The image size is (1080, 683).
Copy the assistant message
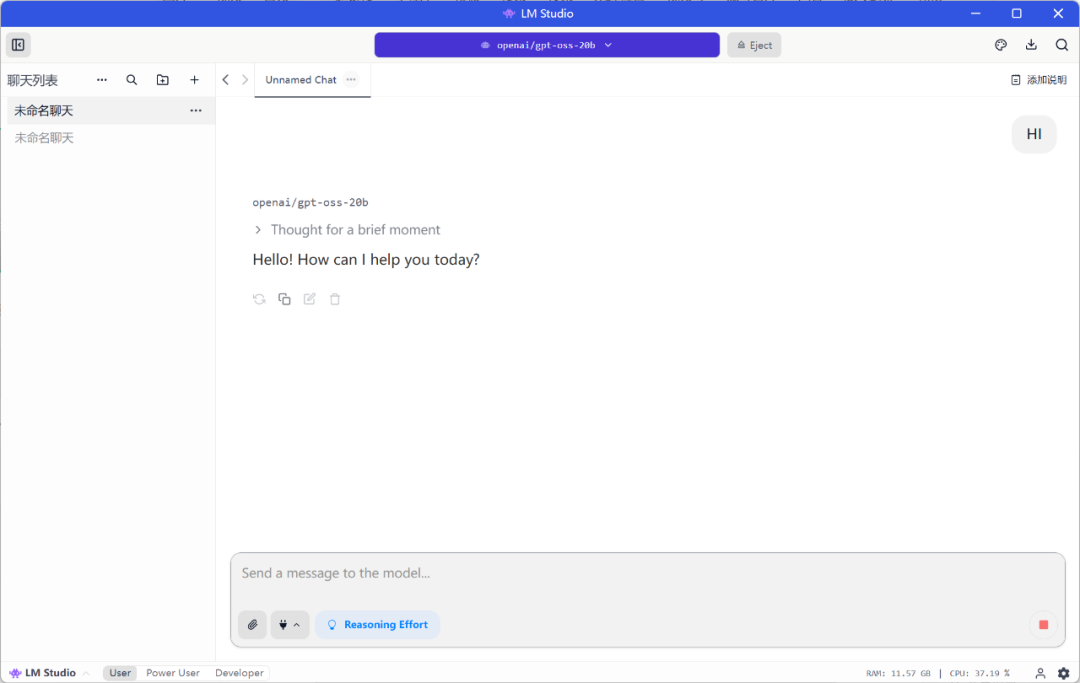pos(284,299)
